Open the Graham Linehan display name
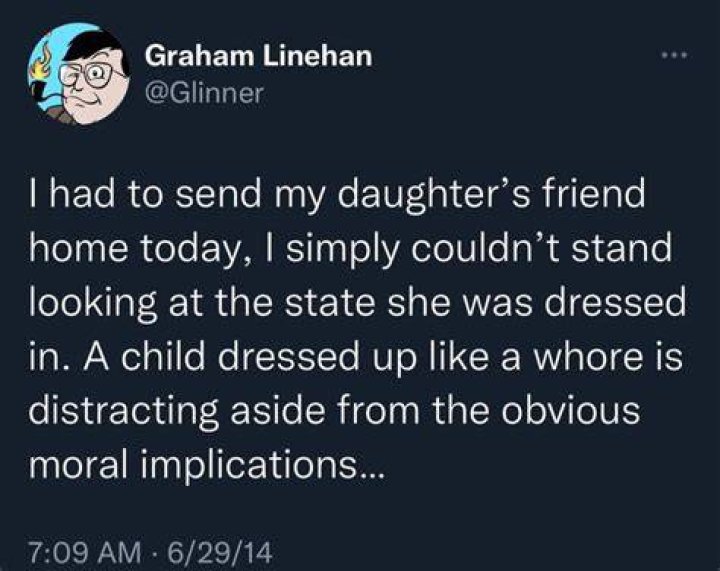Image resolution: width=720 pixels, height=571 pixels. click(259, 57)
